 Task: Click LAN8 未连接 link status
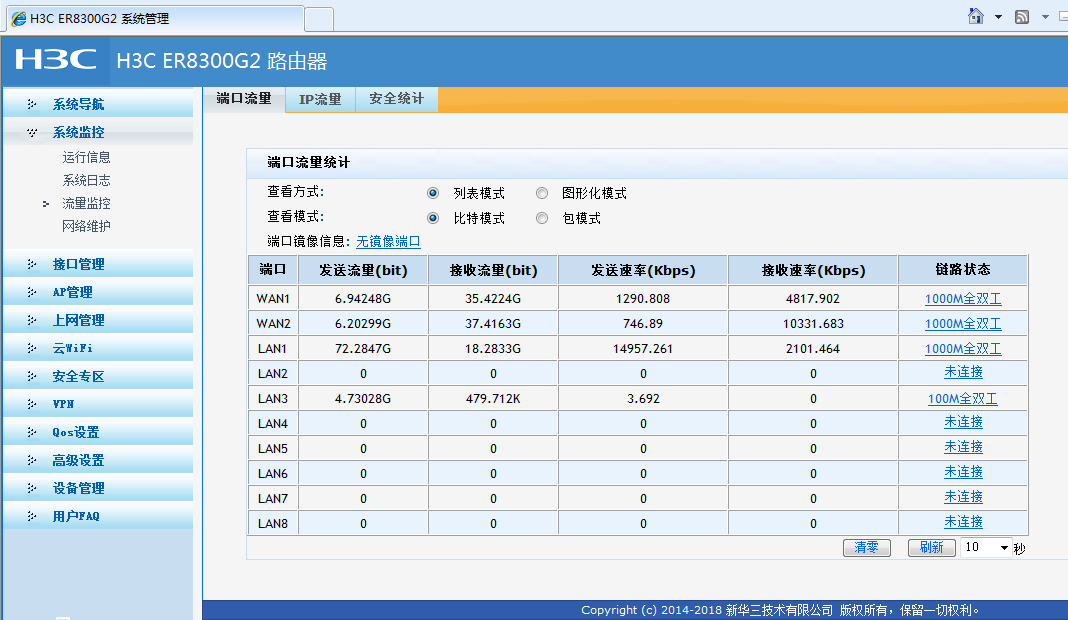[963, 522]
